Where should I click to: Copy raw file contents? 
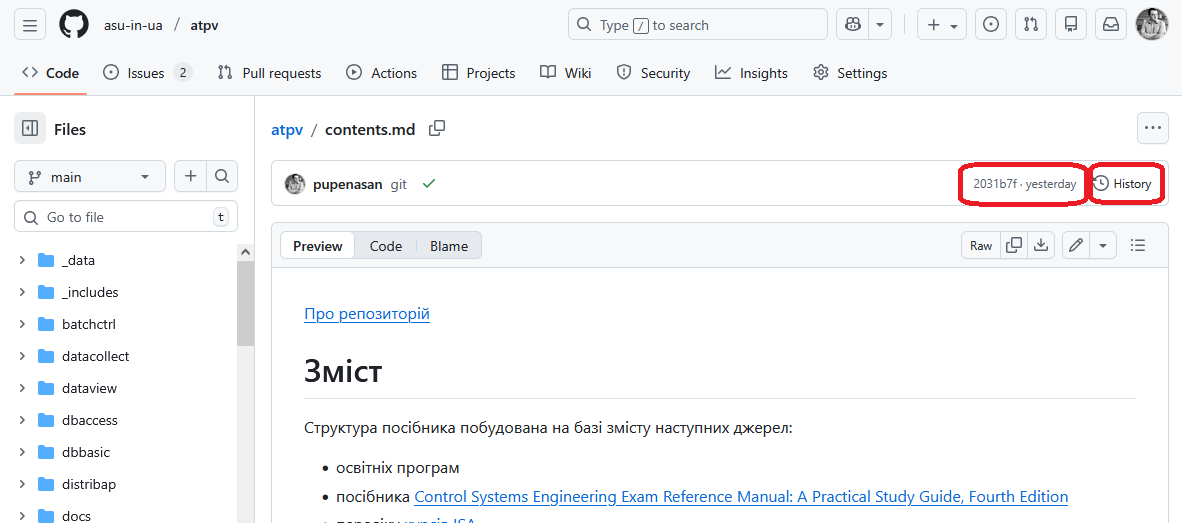tap(1014, 246)
